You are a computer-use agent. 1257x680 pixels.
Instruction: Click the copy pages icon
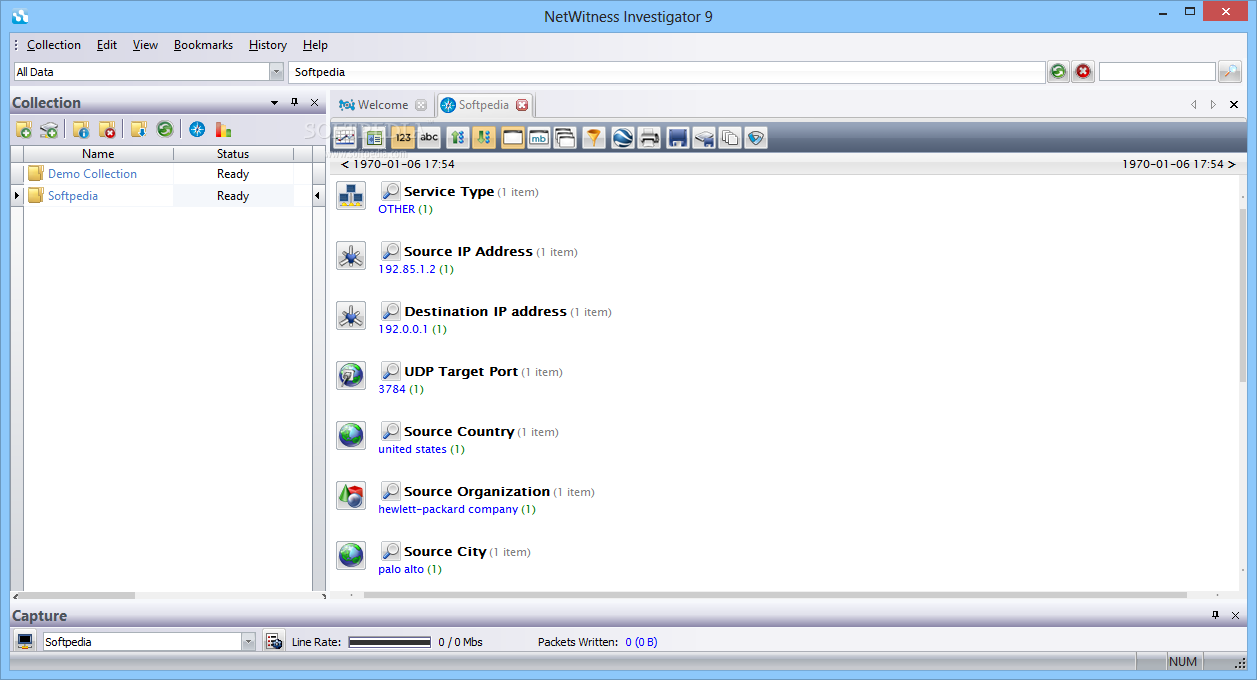[730, 138]
